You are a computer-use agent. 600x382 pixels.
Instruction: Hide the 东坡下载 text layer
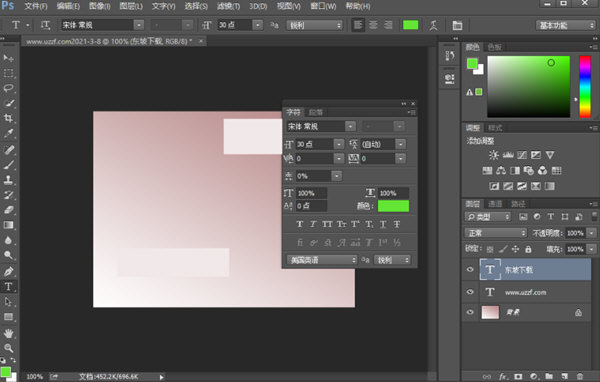click(x=470, y=269)
